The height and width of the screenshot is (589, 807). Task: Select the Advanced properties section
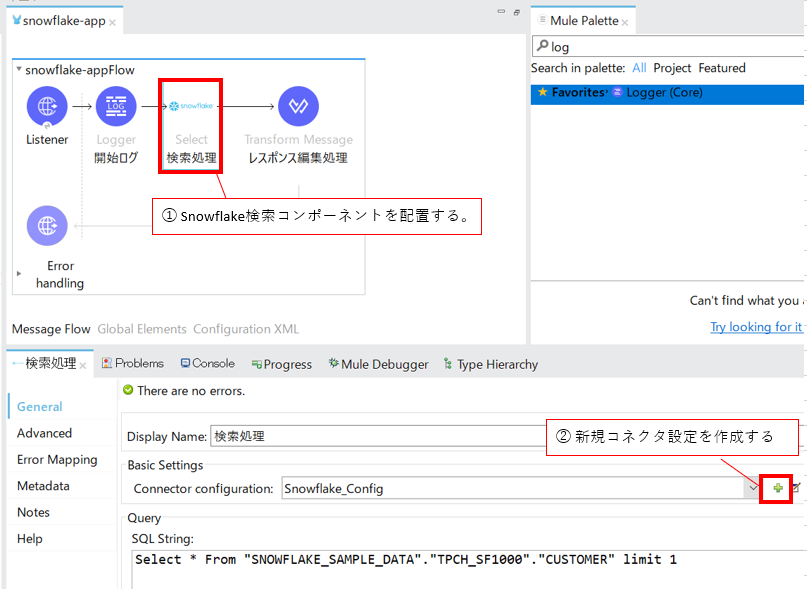pos(45,433)
